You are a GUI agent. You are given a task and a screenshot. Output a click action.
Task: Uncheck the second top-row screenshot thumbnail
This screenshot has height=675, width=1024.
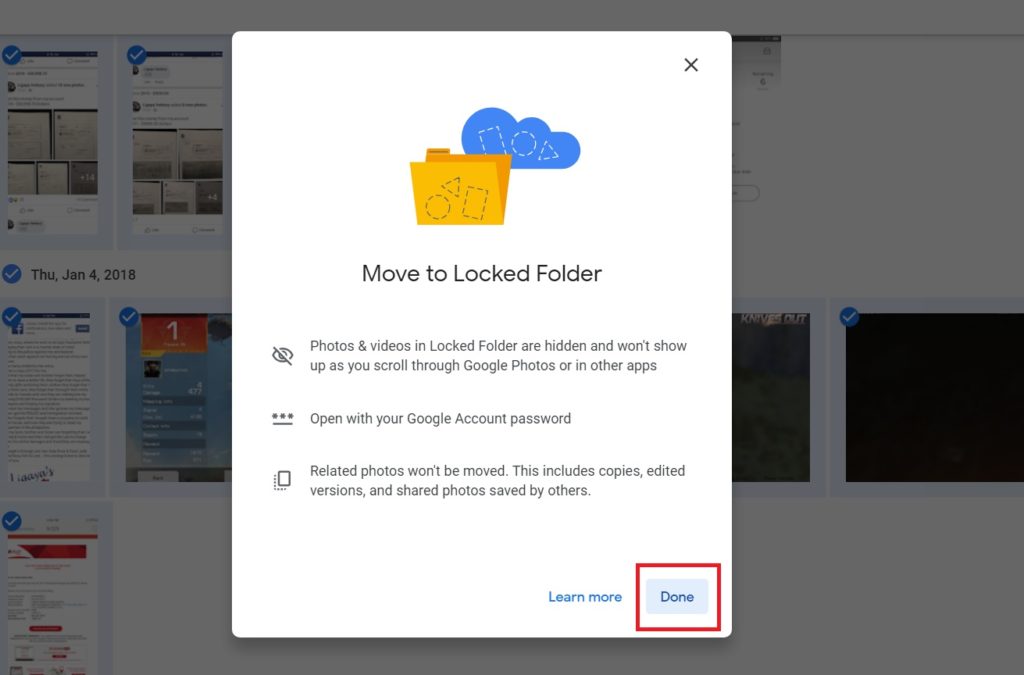pyautogui.click(x=136, y=55)
